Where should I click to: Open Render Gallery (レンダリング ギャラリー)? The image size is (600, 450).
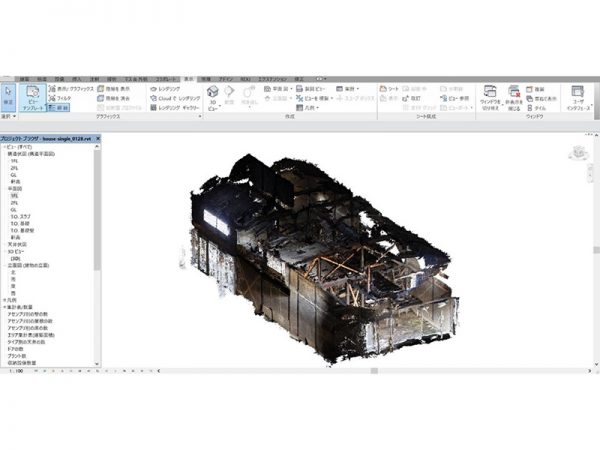pos(174,108)
